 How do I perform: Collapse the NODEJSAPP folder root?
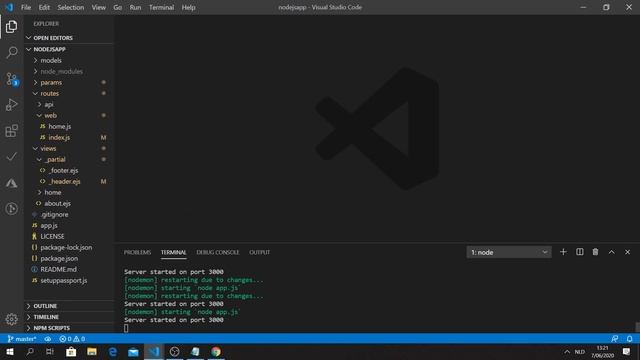click(69, 49)
